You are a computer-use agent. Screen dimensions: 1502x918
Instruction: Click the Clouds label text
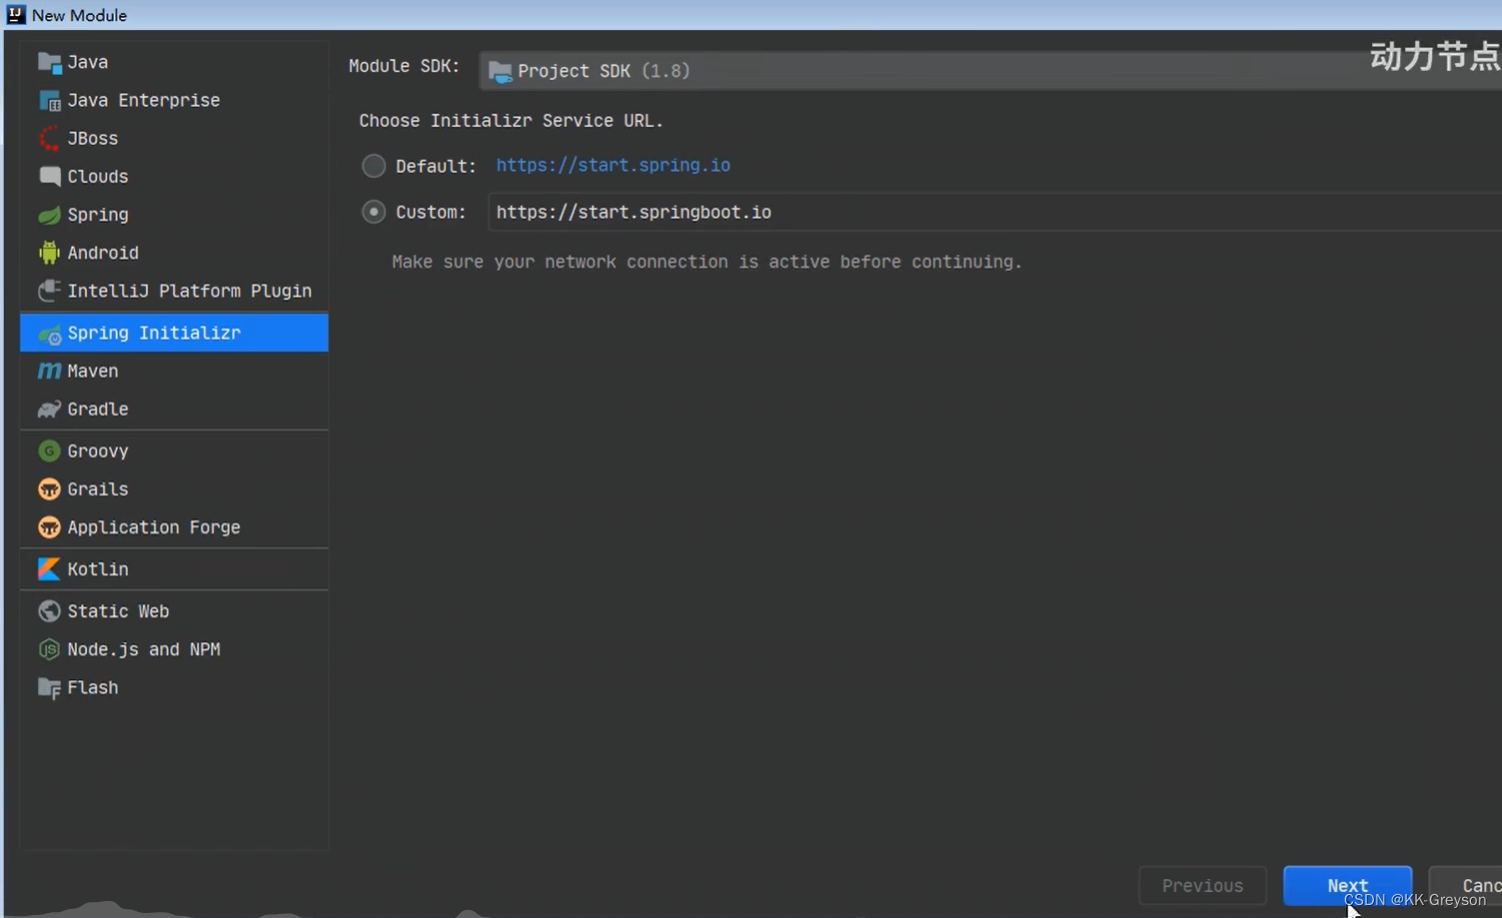[x=98, y=176]
